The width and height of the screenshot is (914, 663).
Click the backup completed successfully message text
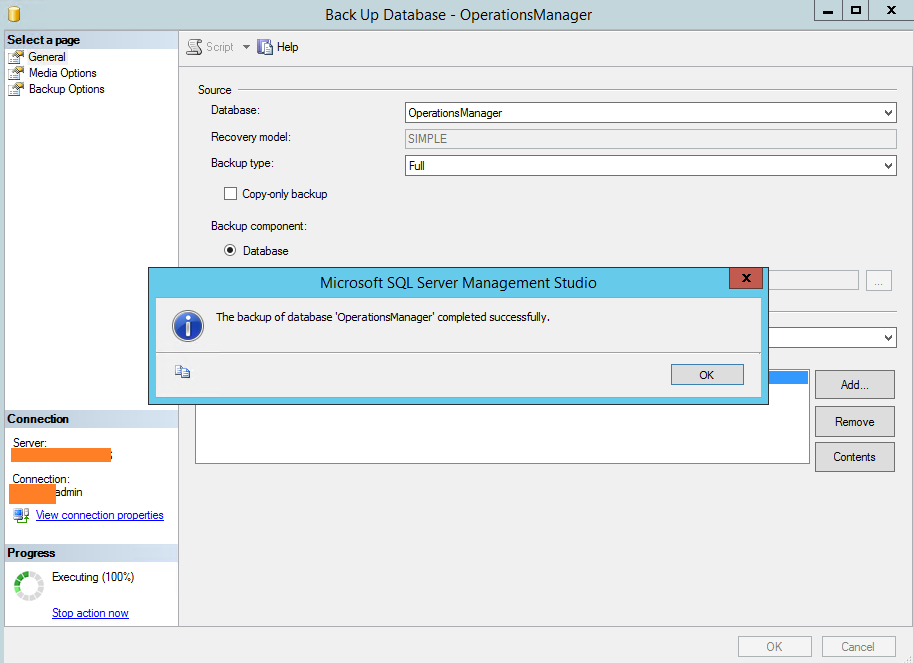383,317
